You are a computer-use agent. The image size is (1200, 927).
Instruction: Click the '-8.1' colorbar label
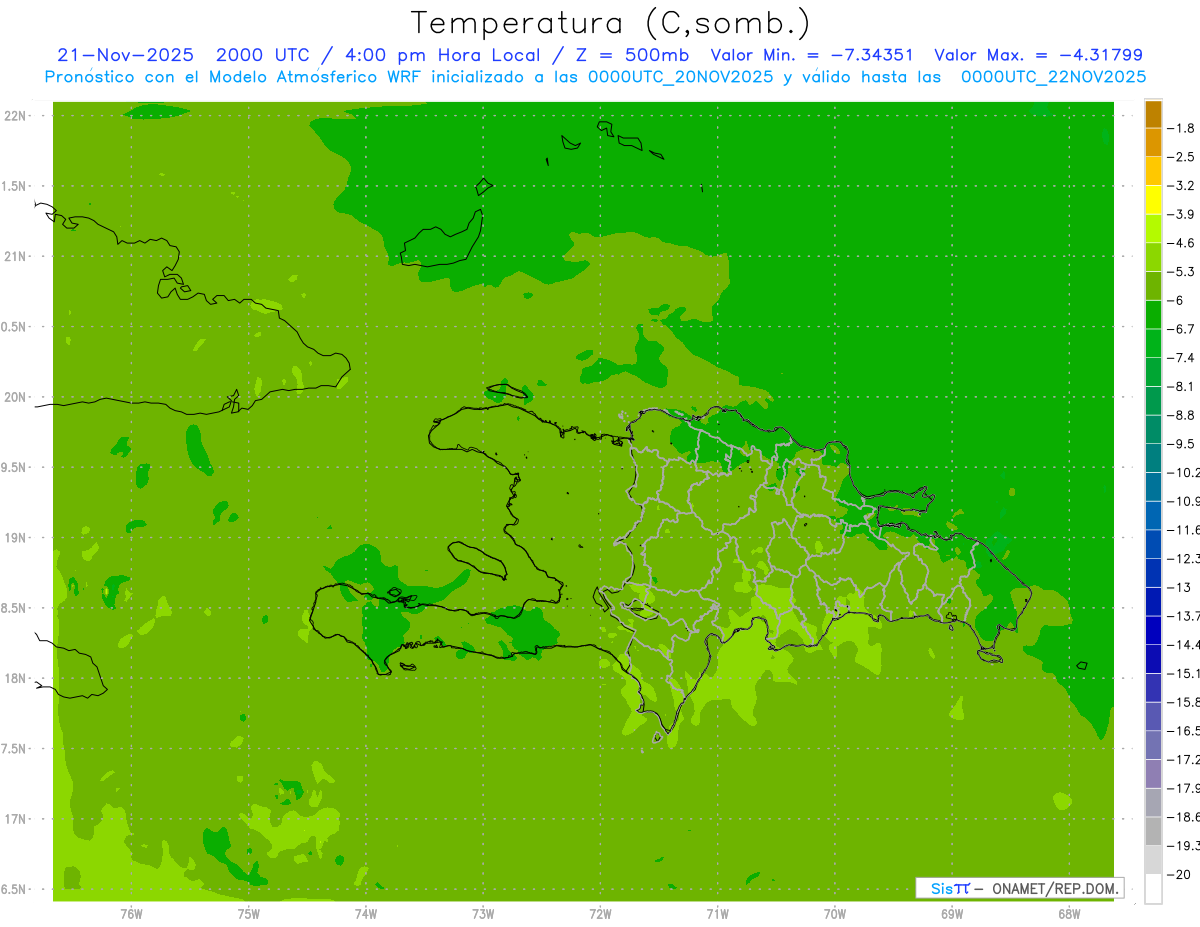click(1181, 386)
